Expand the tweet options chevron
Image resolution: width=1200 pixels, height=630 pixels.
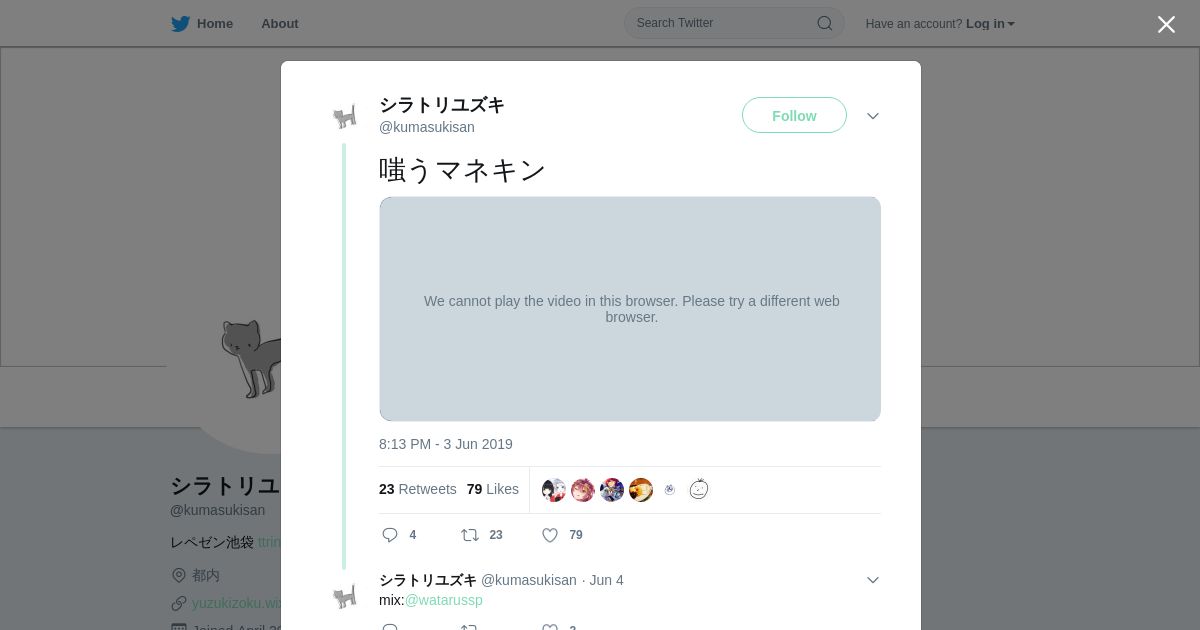click(873, 116)
